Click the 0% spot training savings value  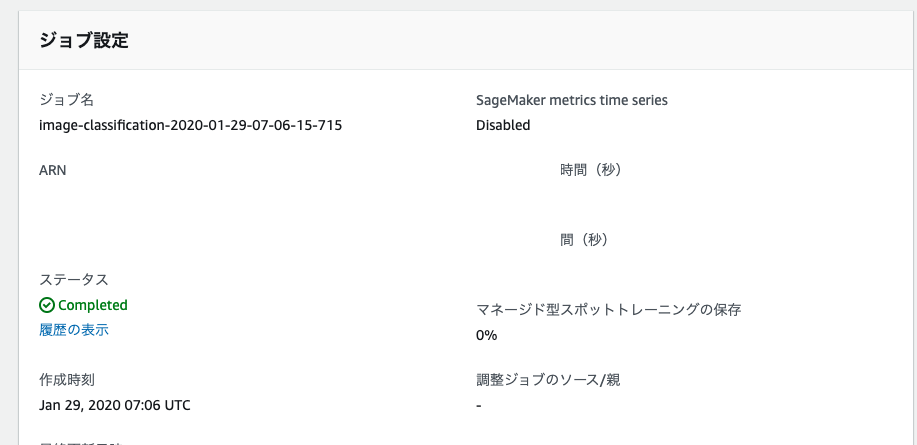click(487, 336)
